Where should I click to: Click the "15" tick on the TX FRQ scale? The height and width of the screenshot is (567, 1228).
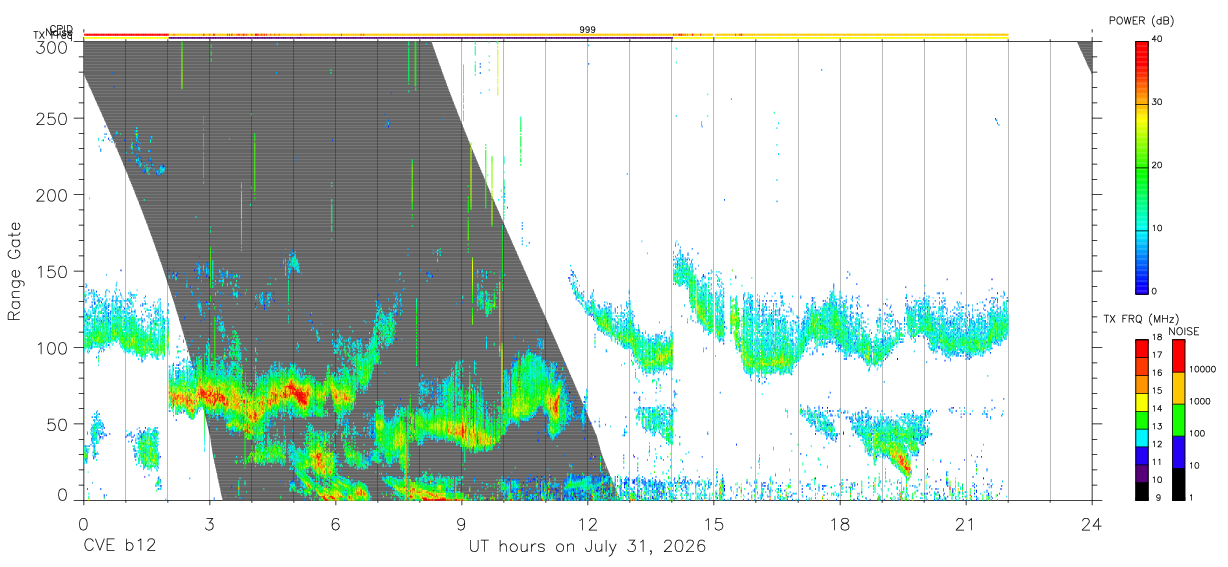coord(1157,390)
